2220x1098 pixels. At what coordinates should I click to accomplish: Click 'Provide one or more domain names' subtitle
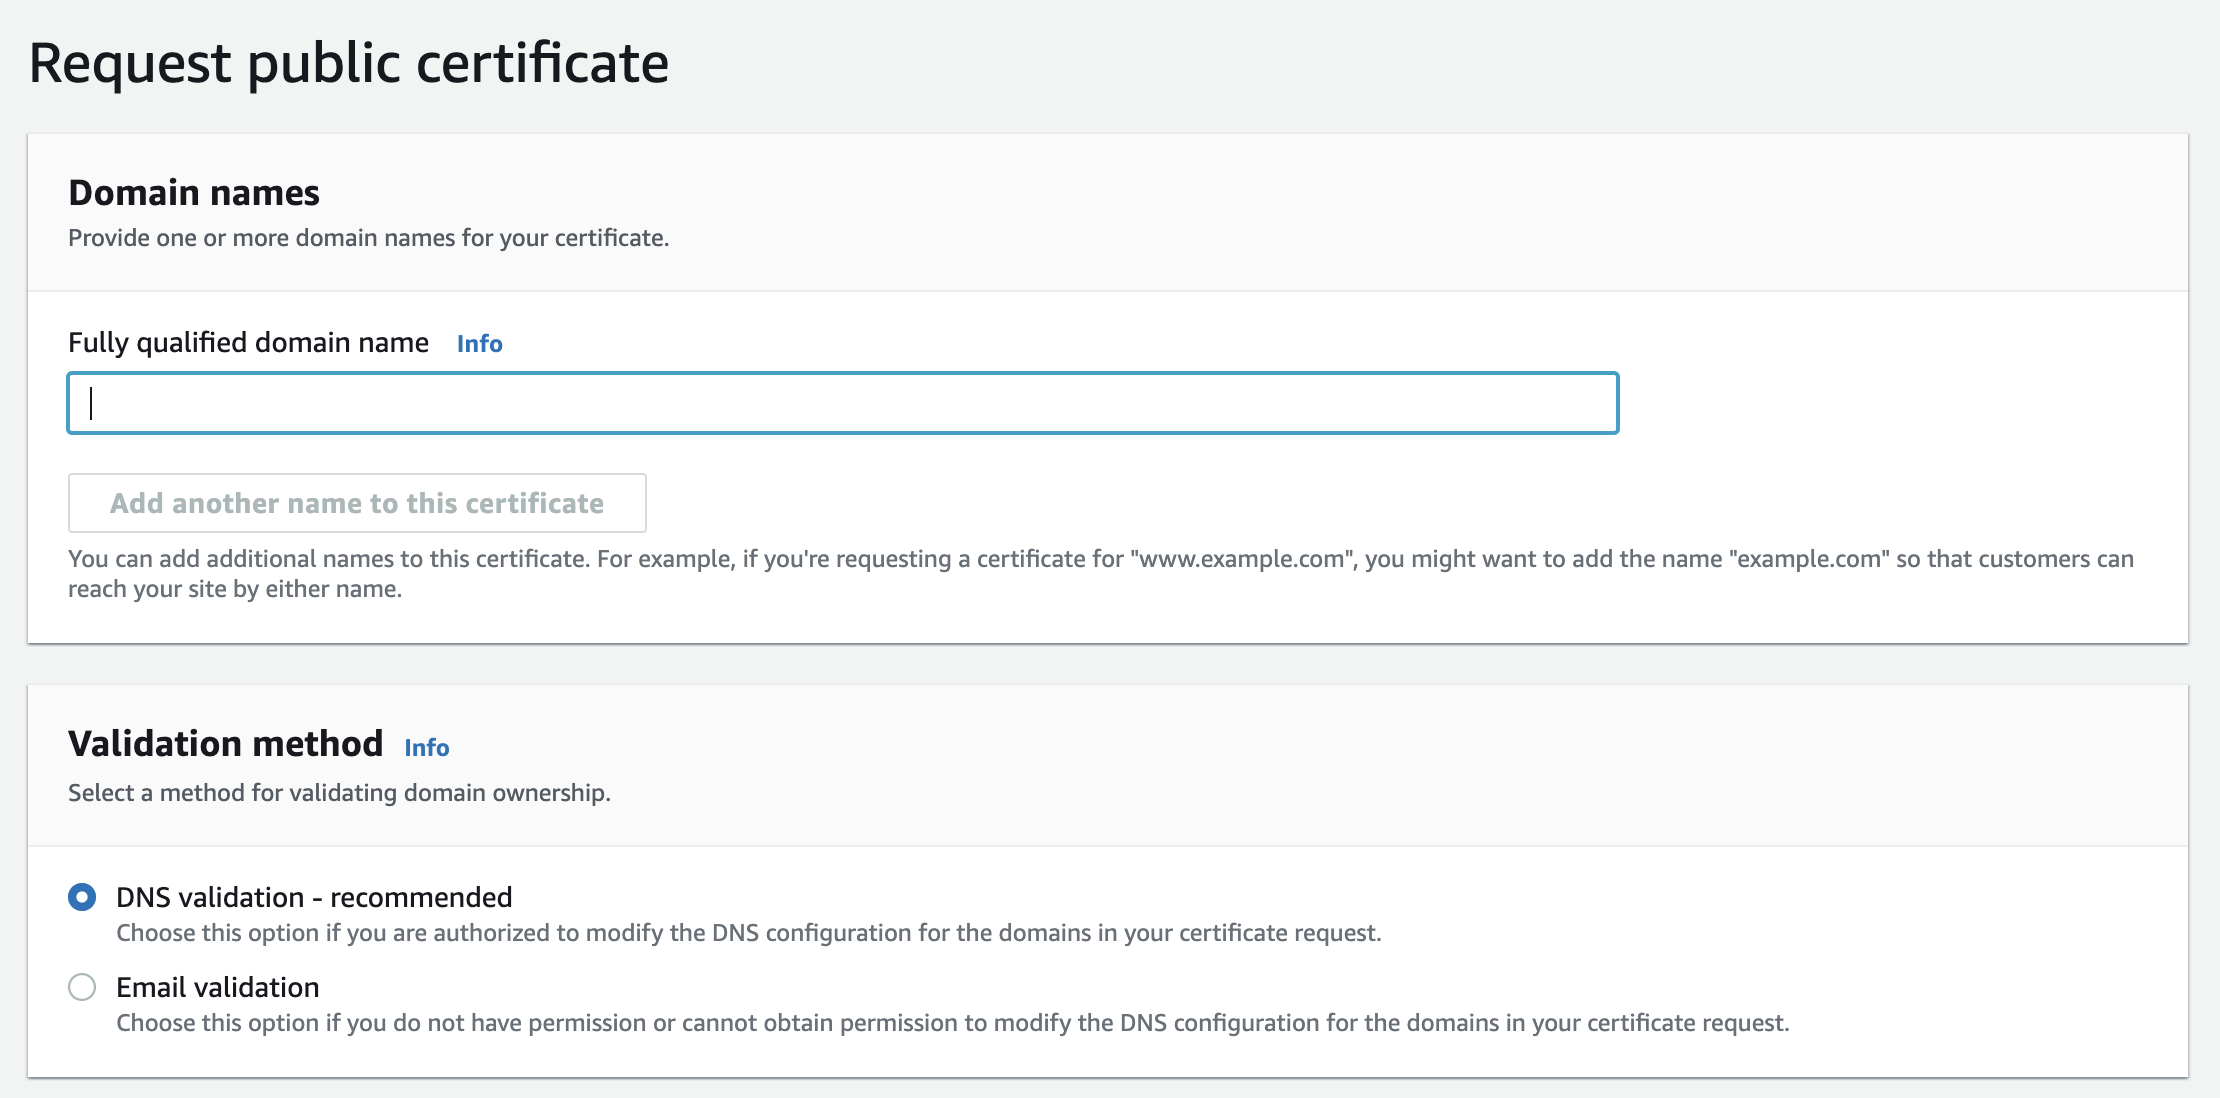368,238
